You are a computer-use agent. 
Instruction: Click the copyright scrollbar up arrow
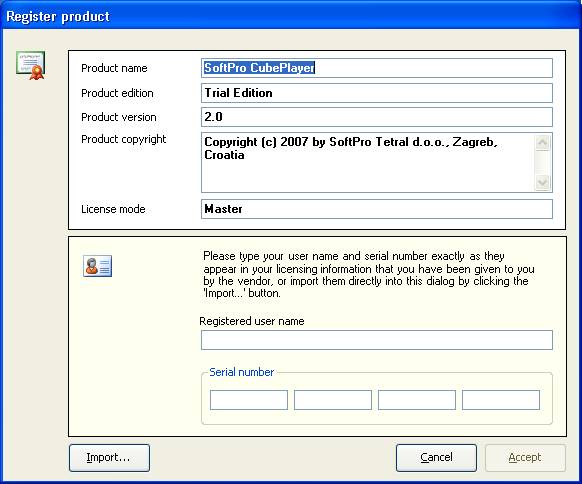(543, 143)
